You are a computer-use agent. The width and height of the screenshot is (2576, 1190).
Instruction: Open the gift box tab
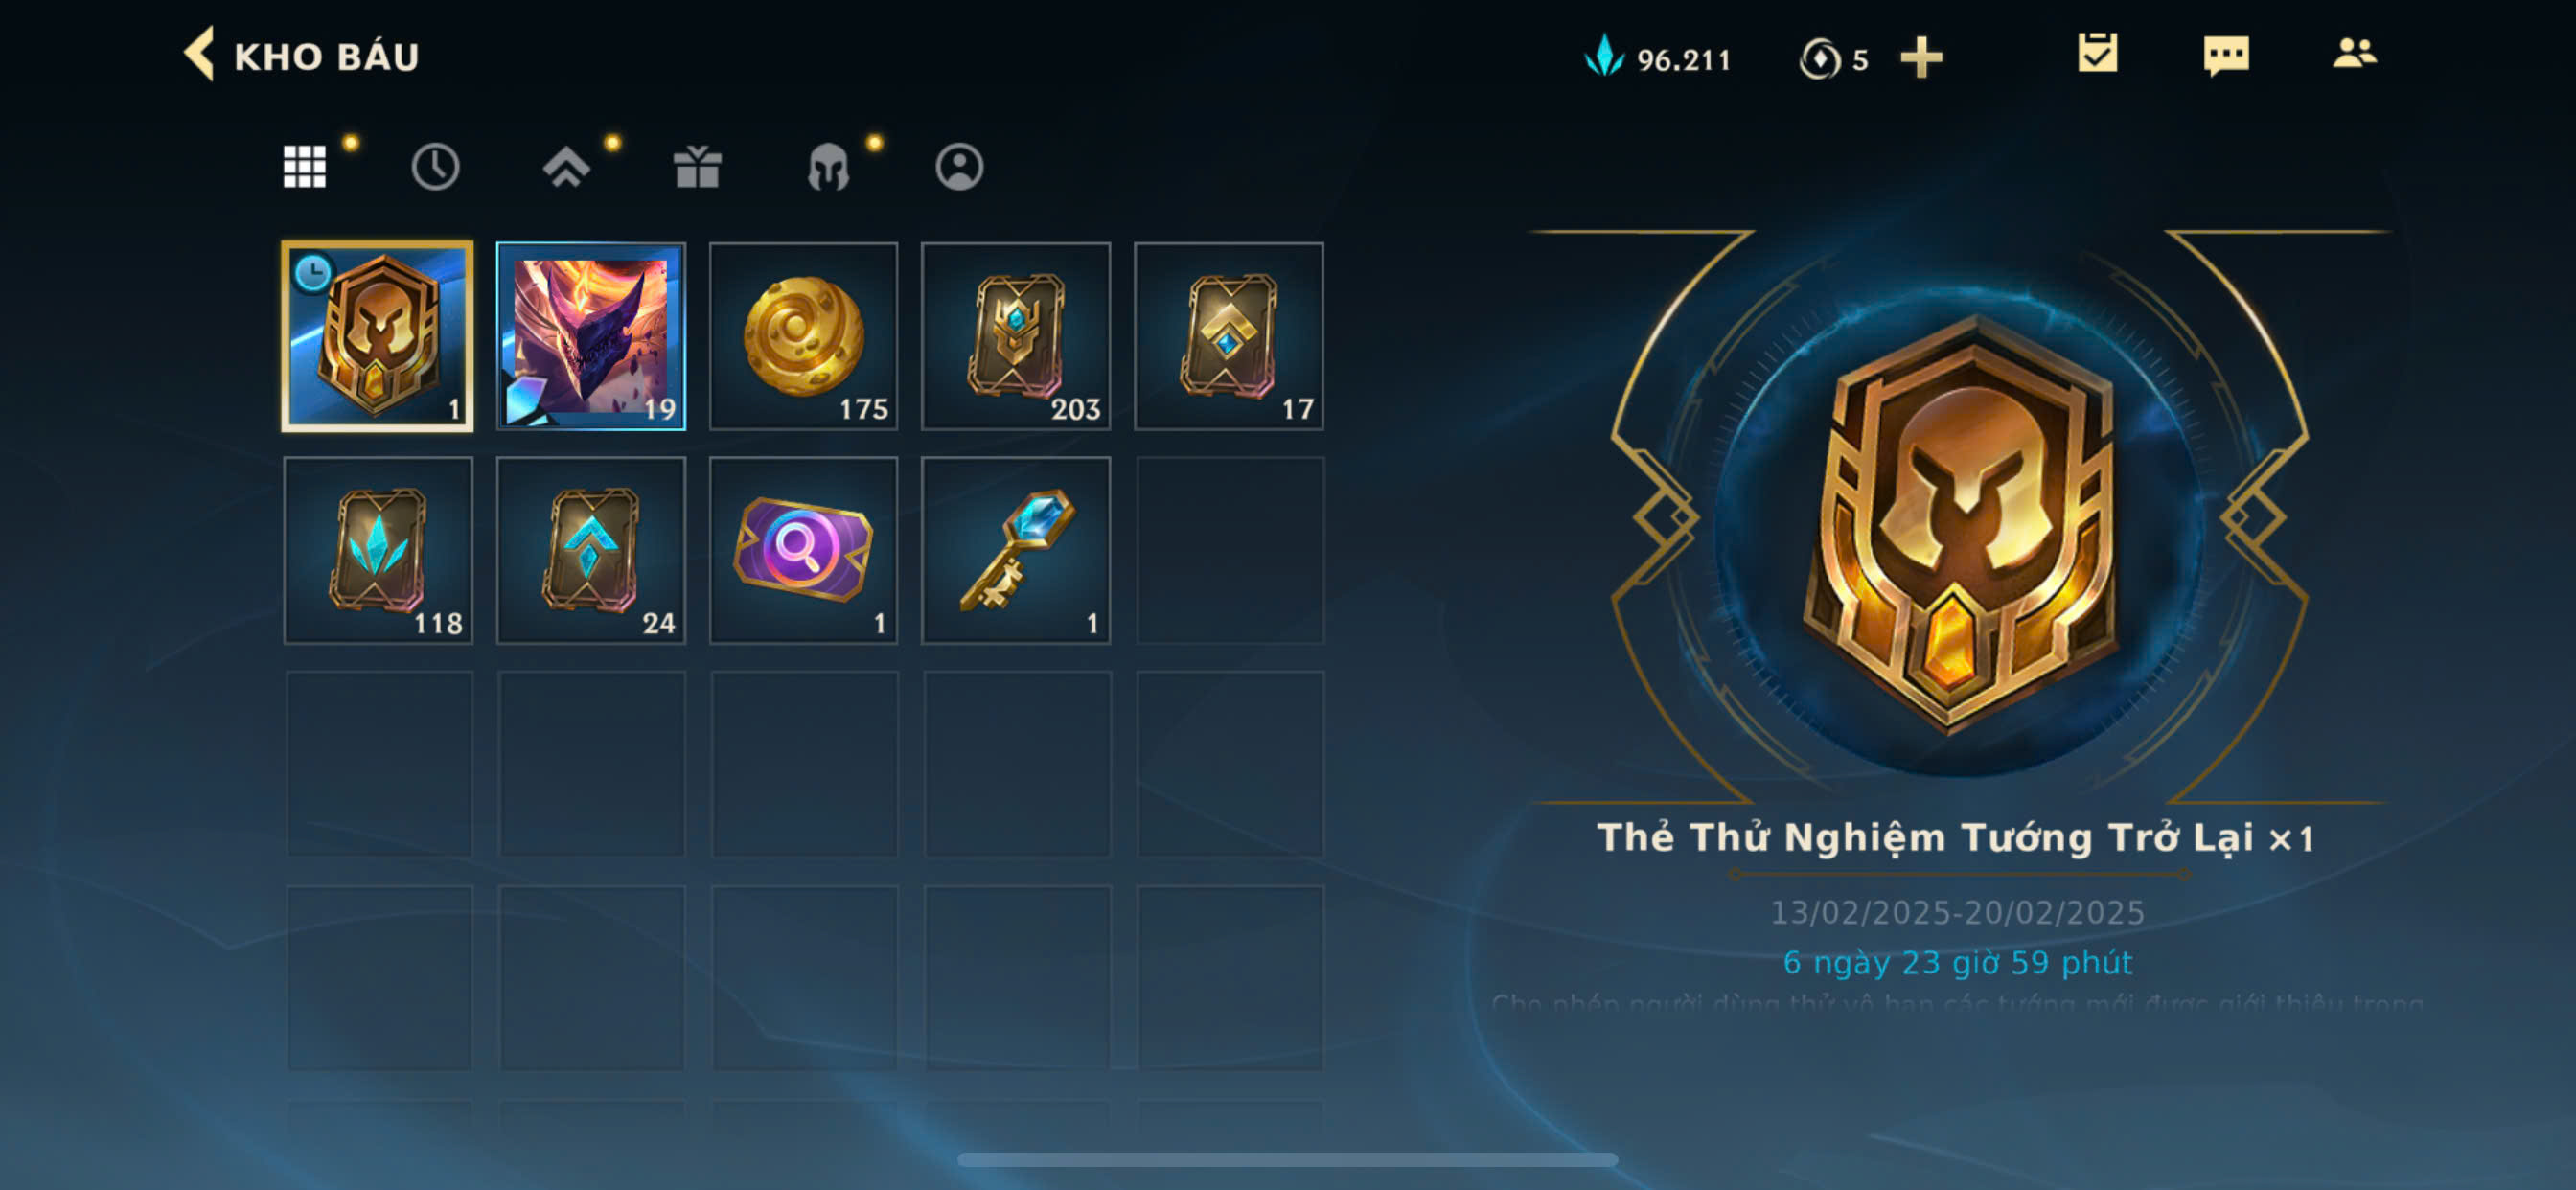click(697, 167)
